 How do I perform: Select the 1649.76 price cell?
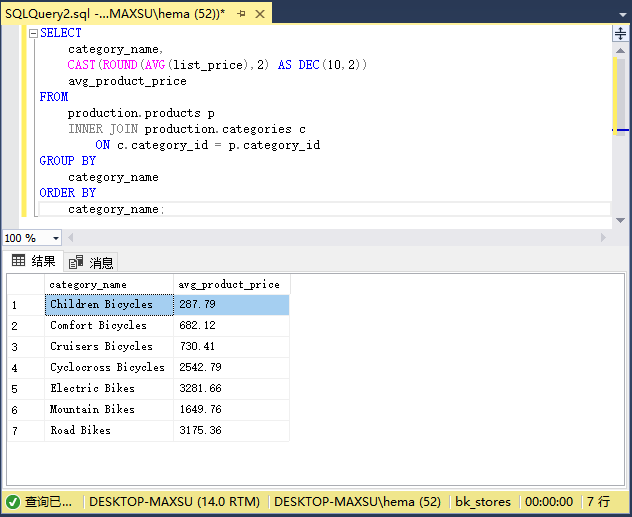pyautogui.click(x=231, y=409)
